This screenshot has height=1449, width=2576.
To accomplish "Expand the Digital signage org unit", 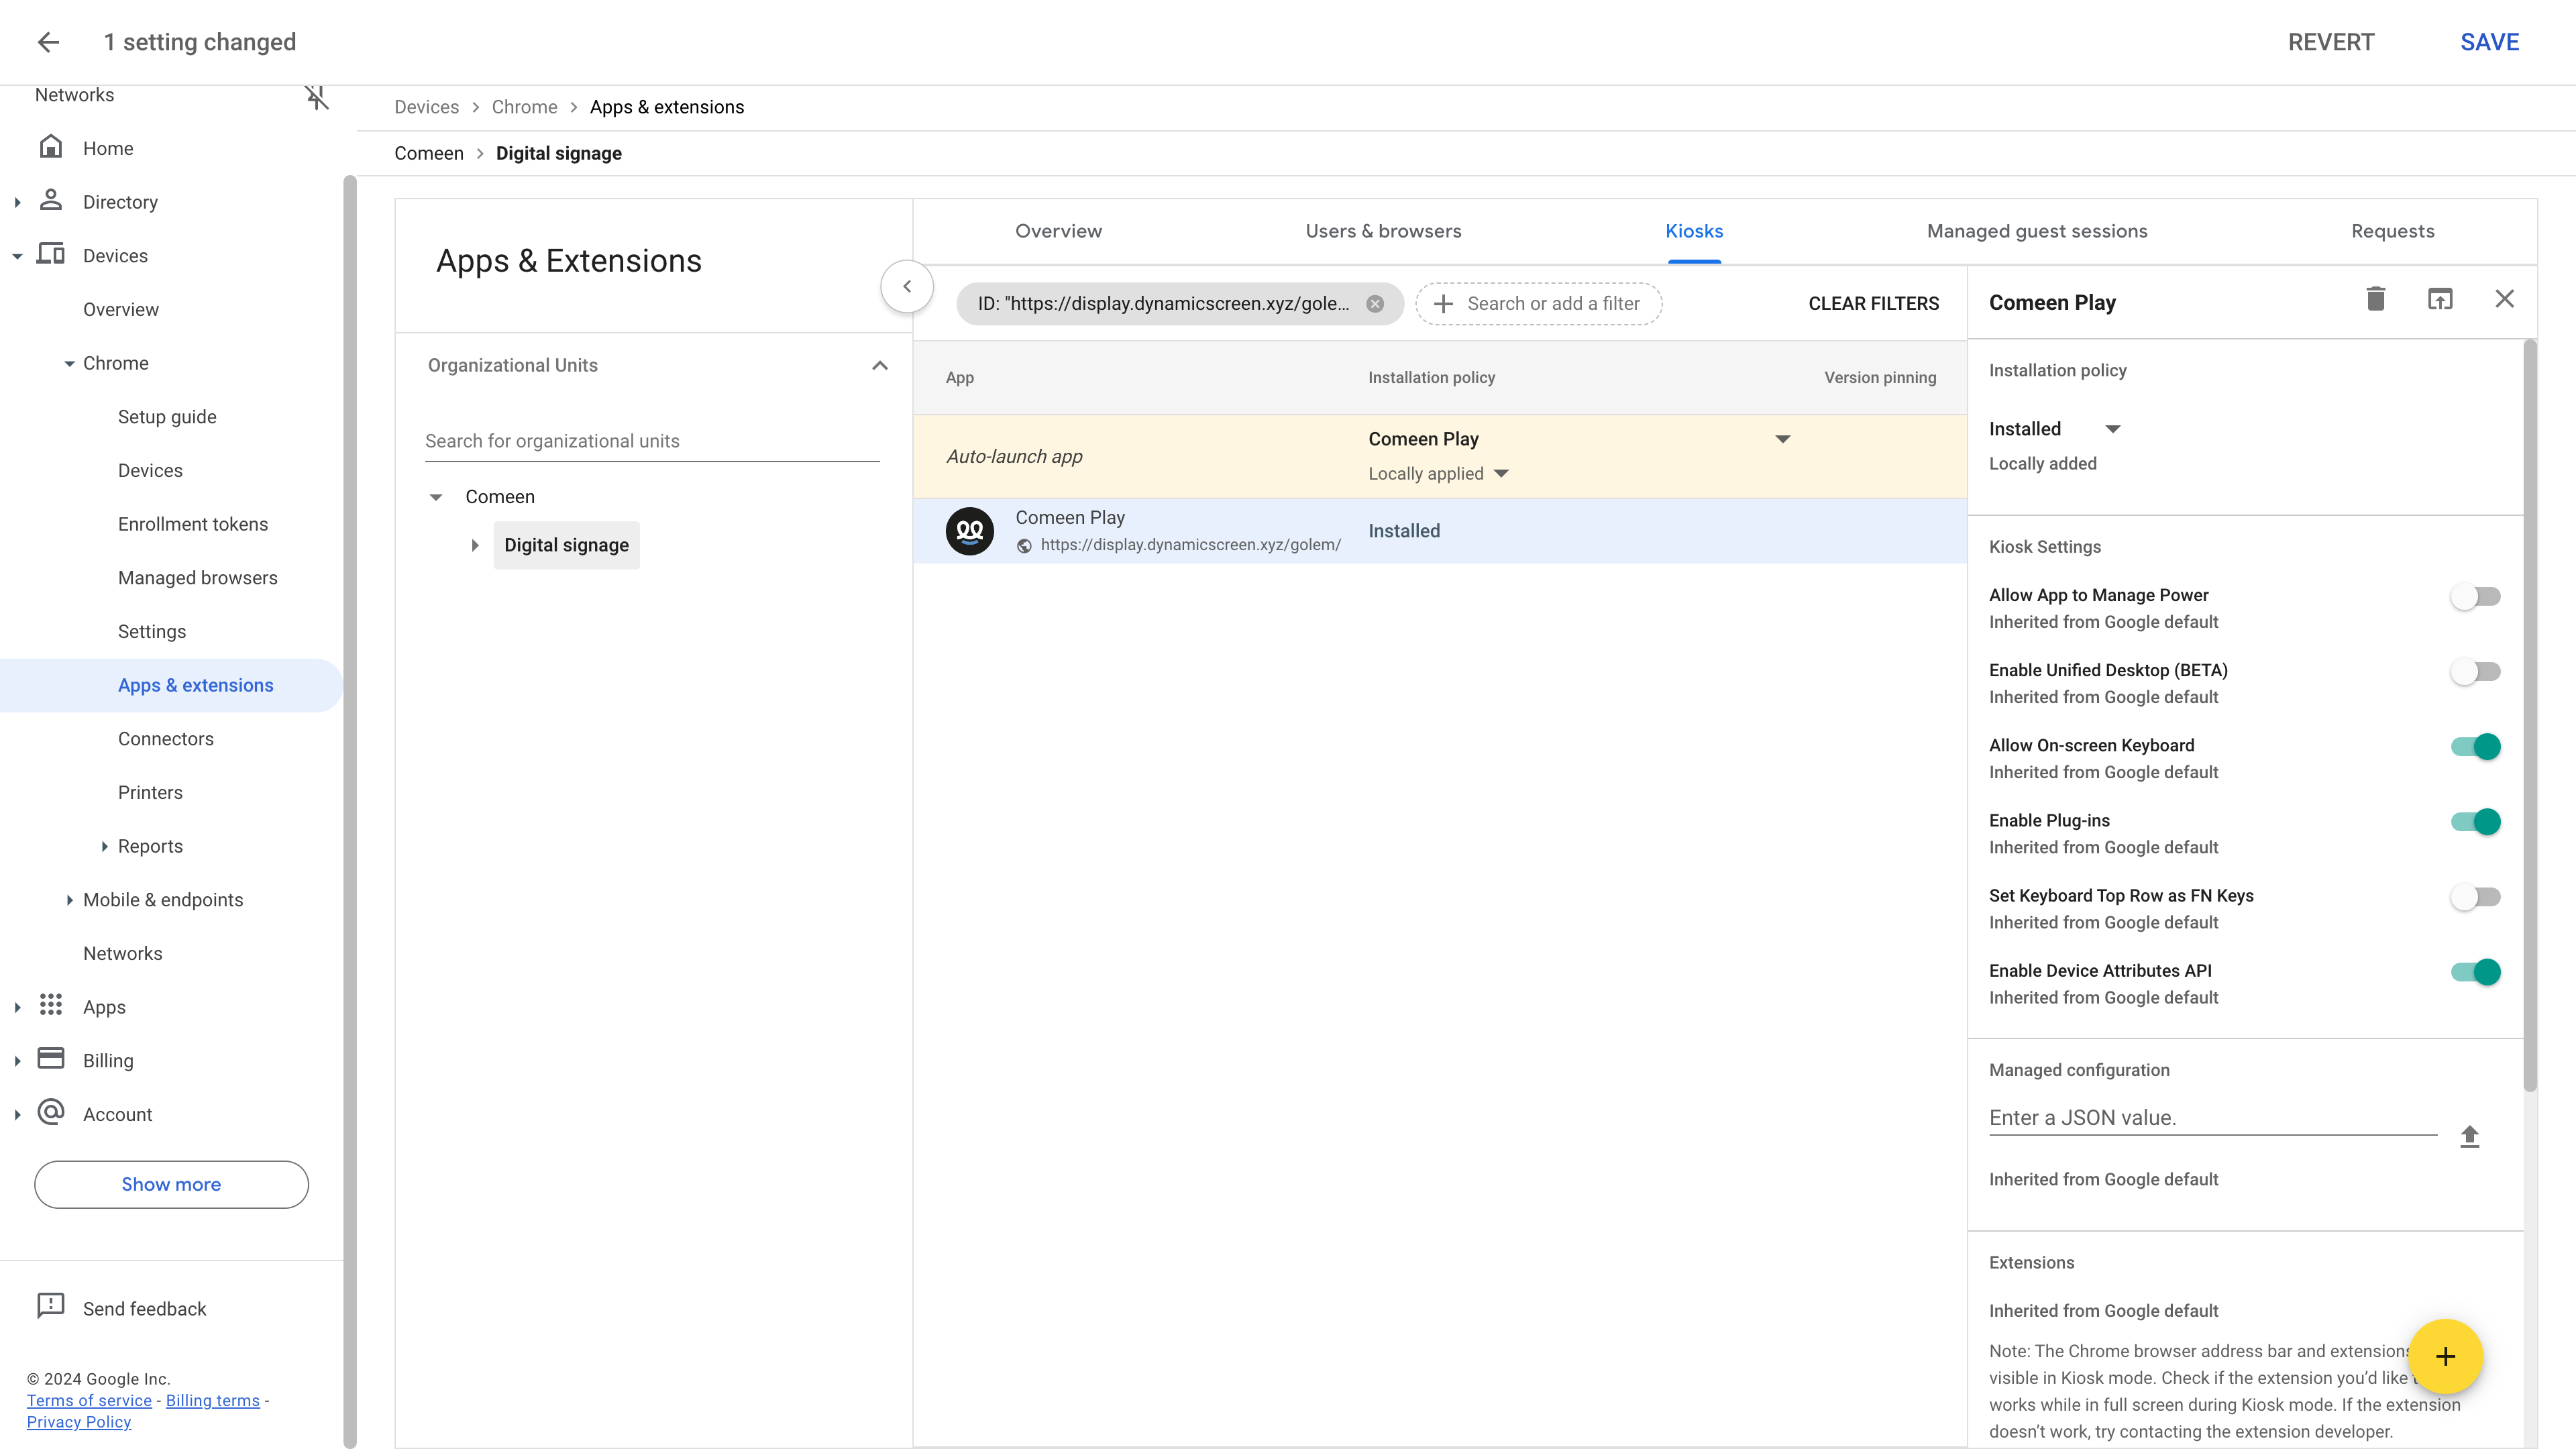I will coord(475,545).
